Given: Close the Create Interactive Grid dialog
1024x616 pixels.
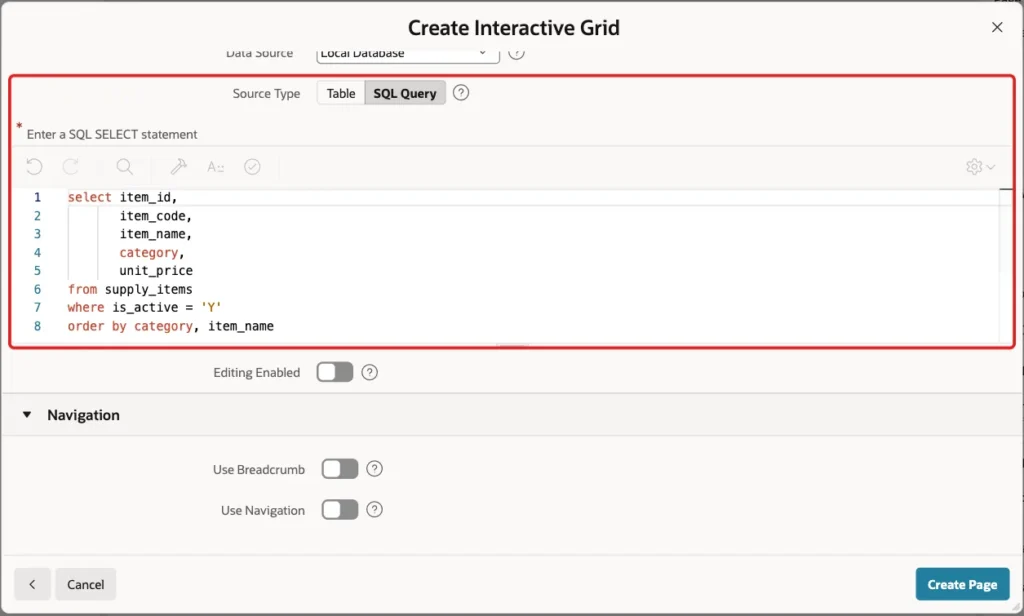Looking at the screenshot, I should pyautogui.click(x=997, y=27).
